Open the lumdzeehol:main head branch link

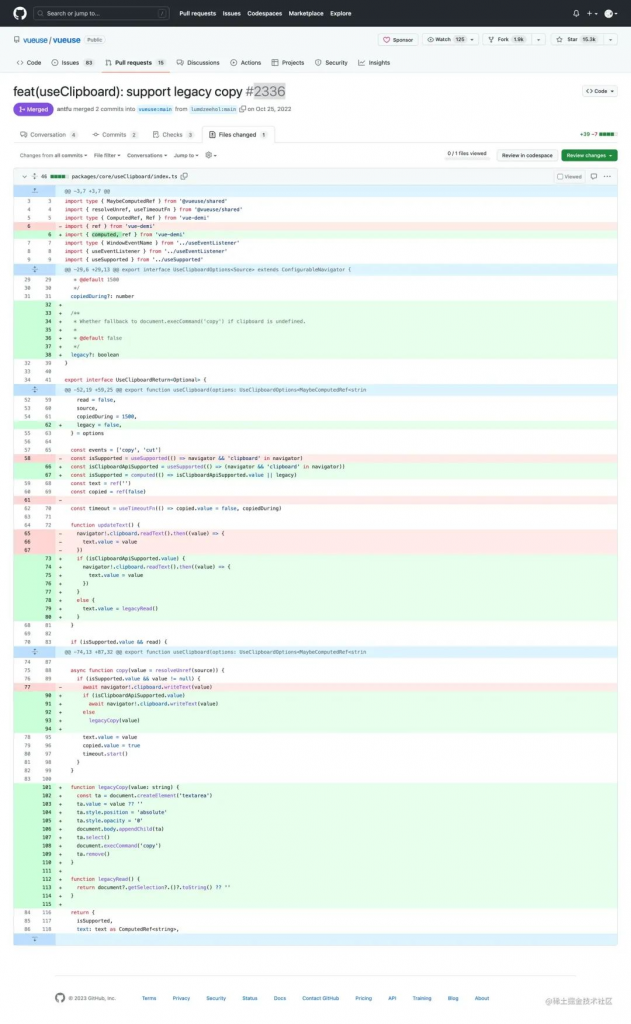click(x=213, y=109)
